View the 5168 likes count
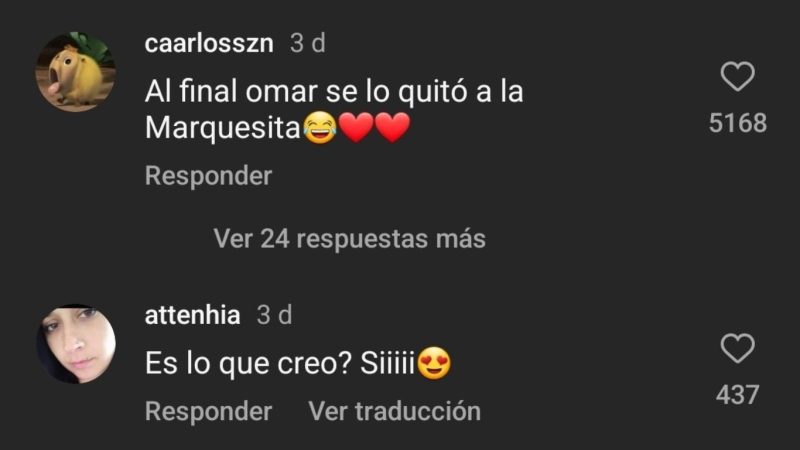The image size is (800, 450). 738,123
